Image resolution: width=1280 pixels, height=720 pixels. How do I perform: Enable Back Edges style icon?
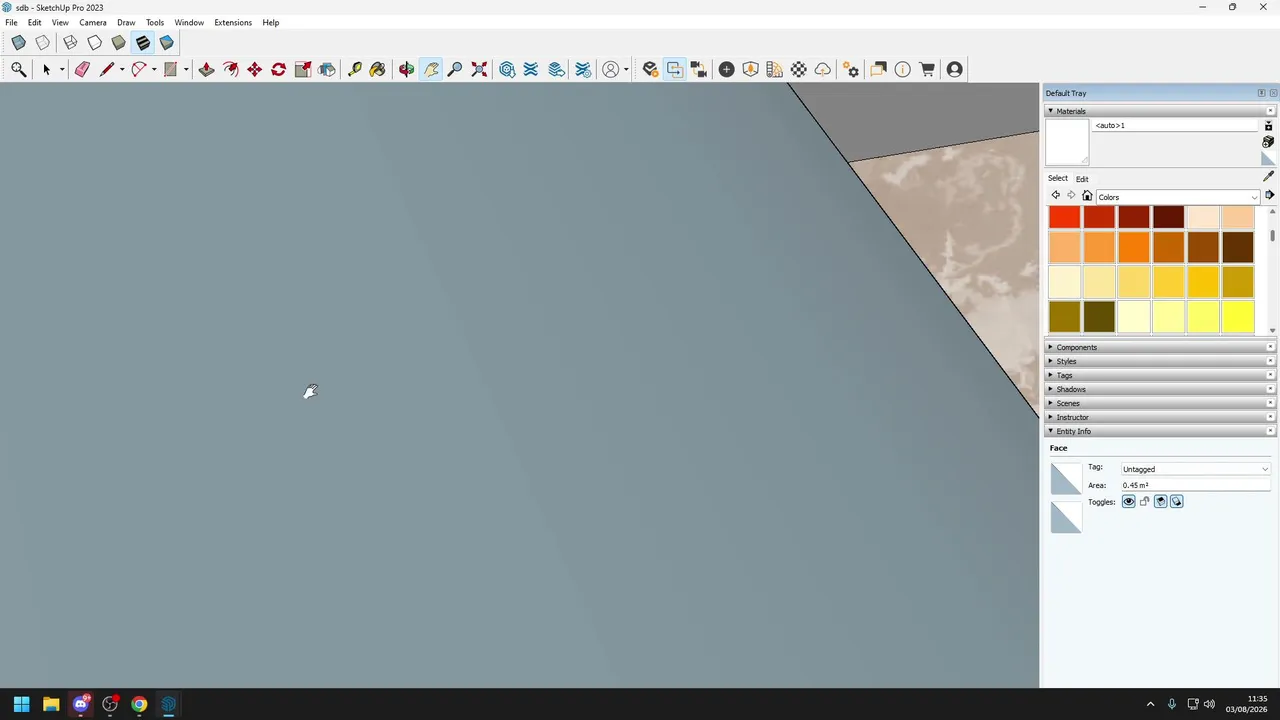pyautogui.click(x=43, y=43)
